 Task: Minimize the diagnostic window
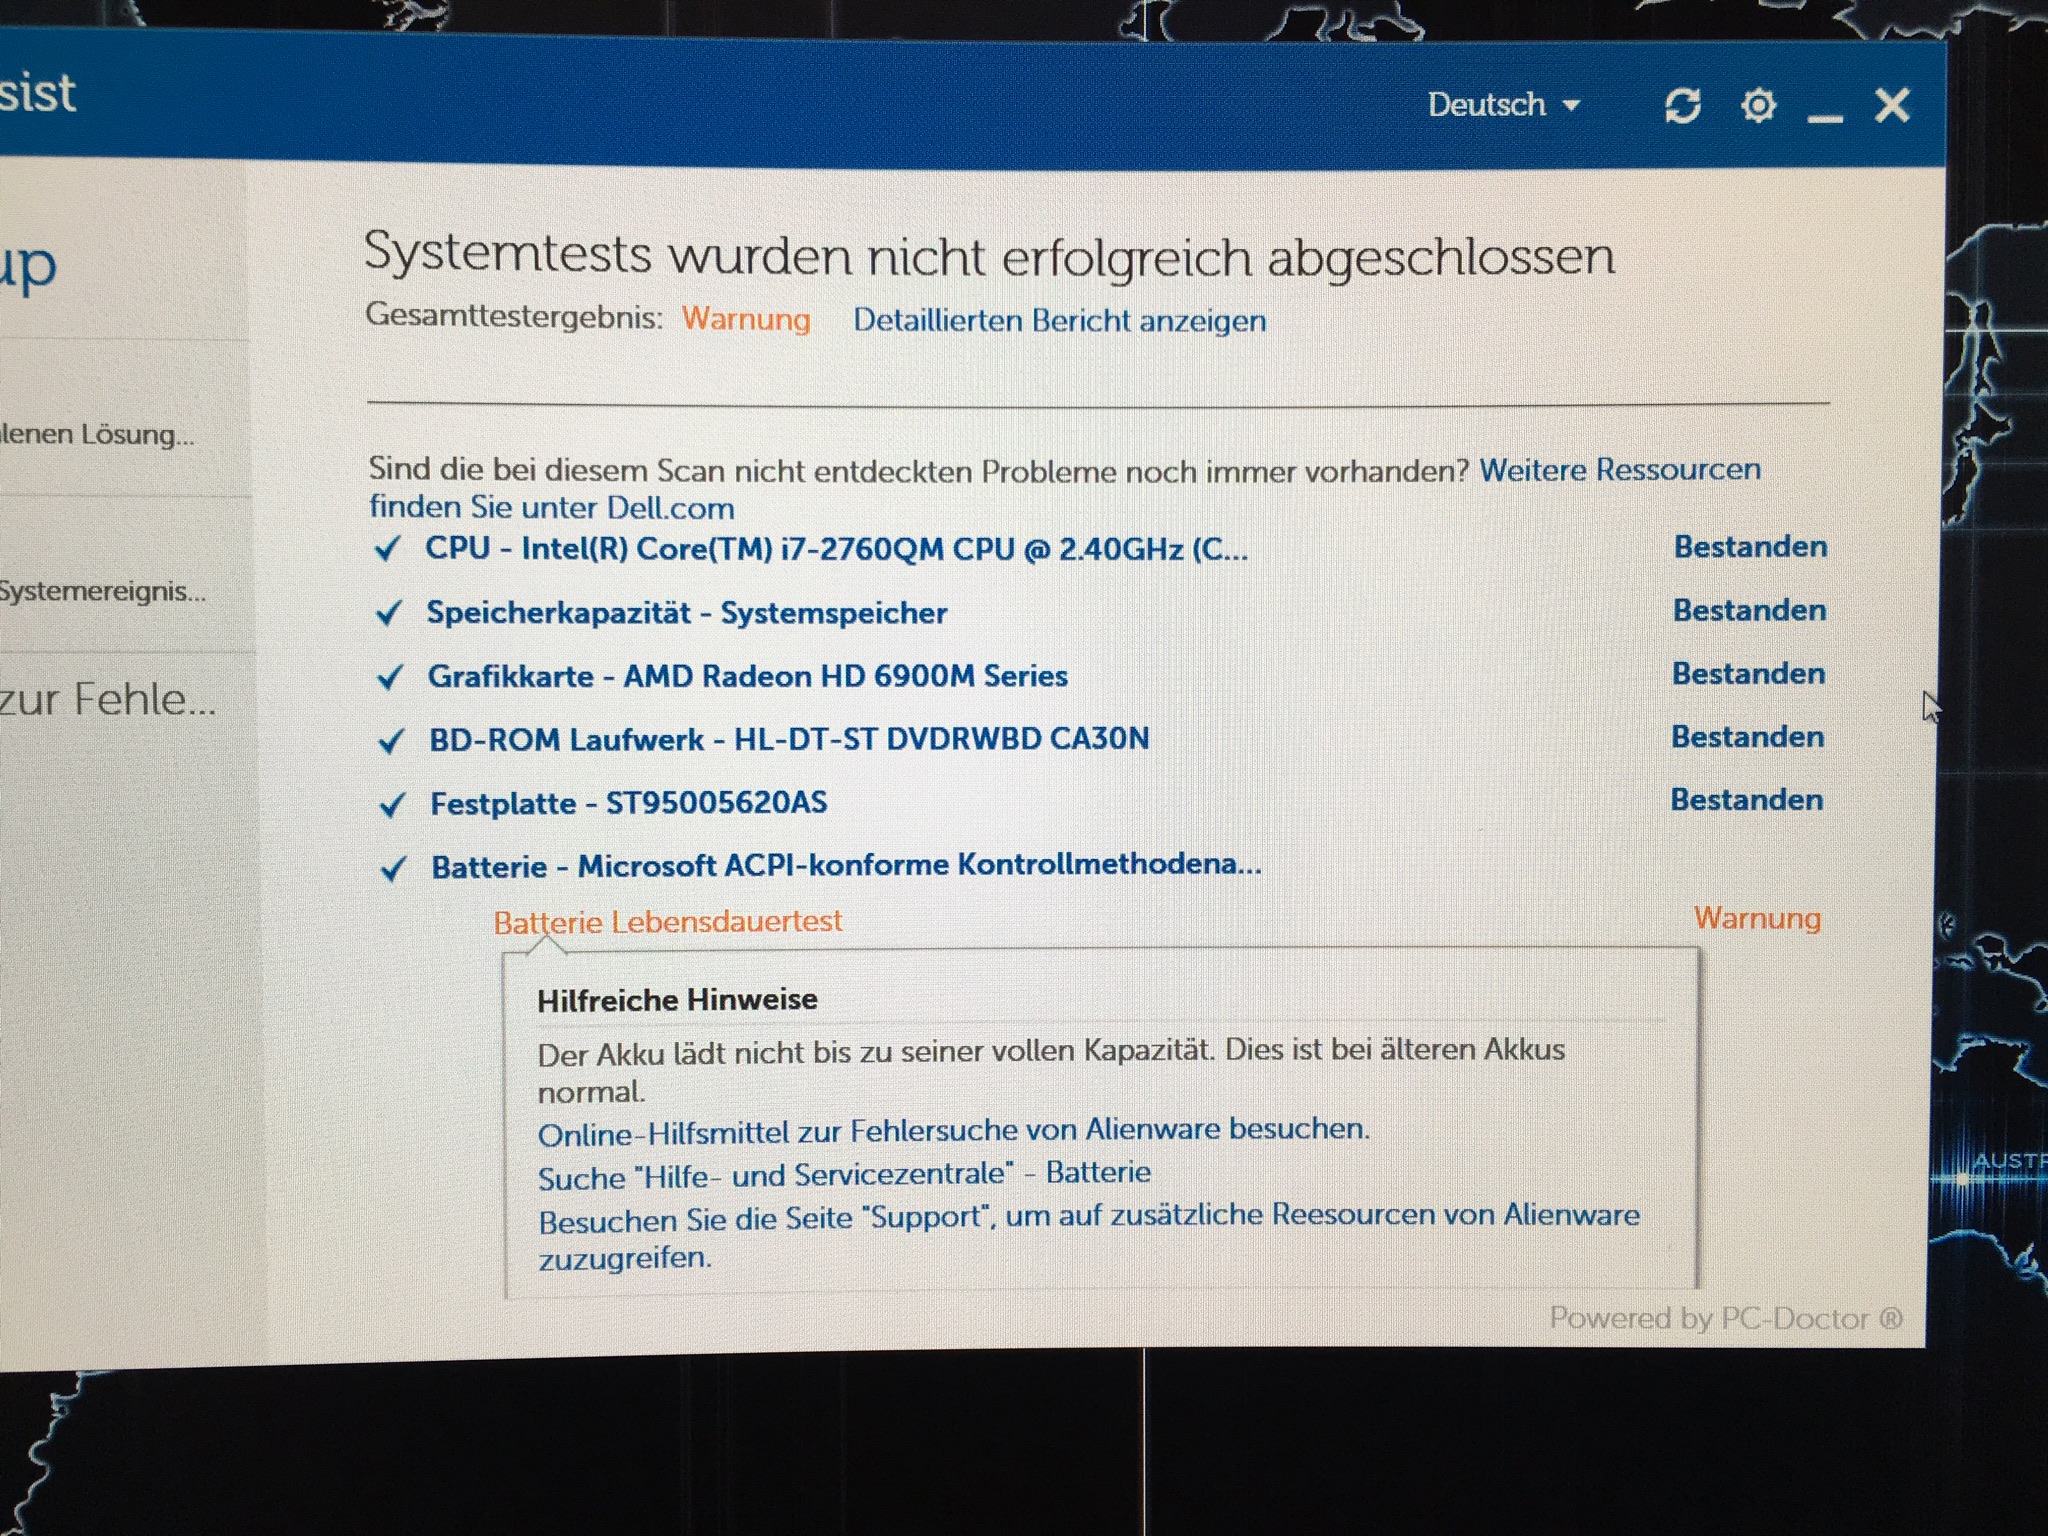point(1825,117)
